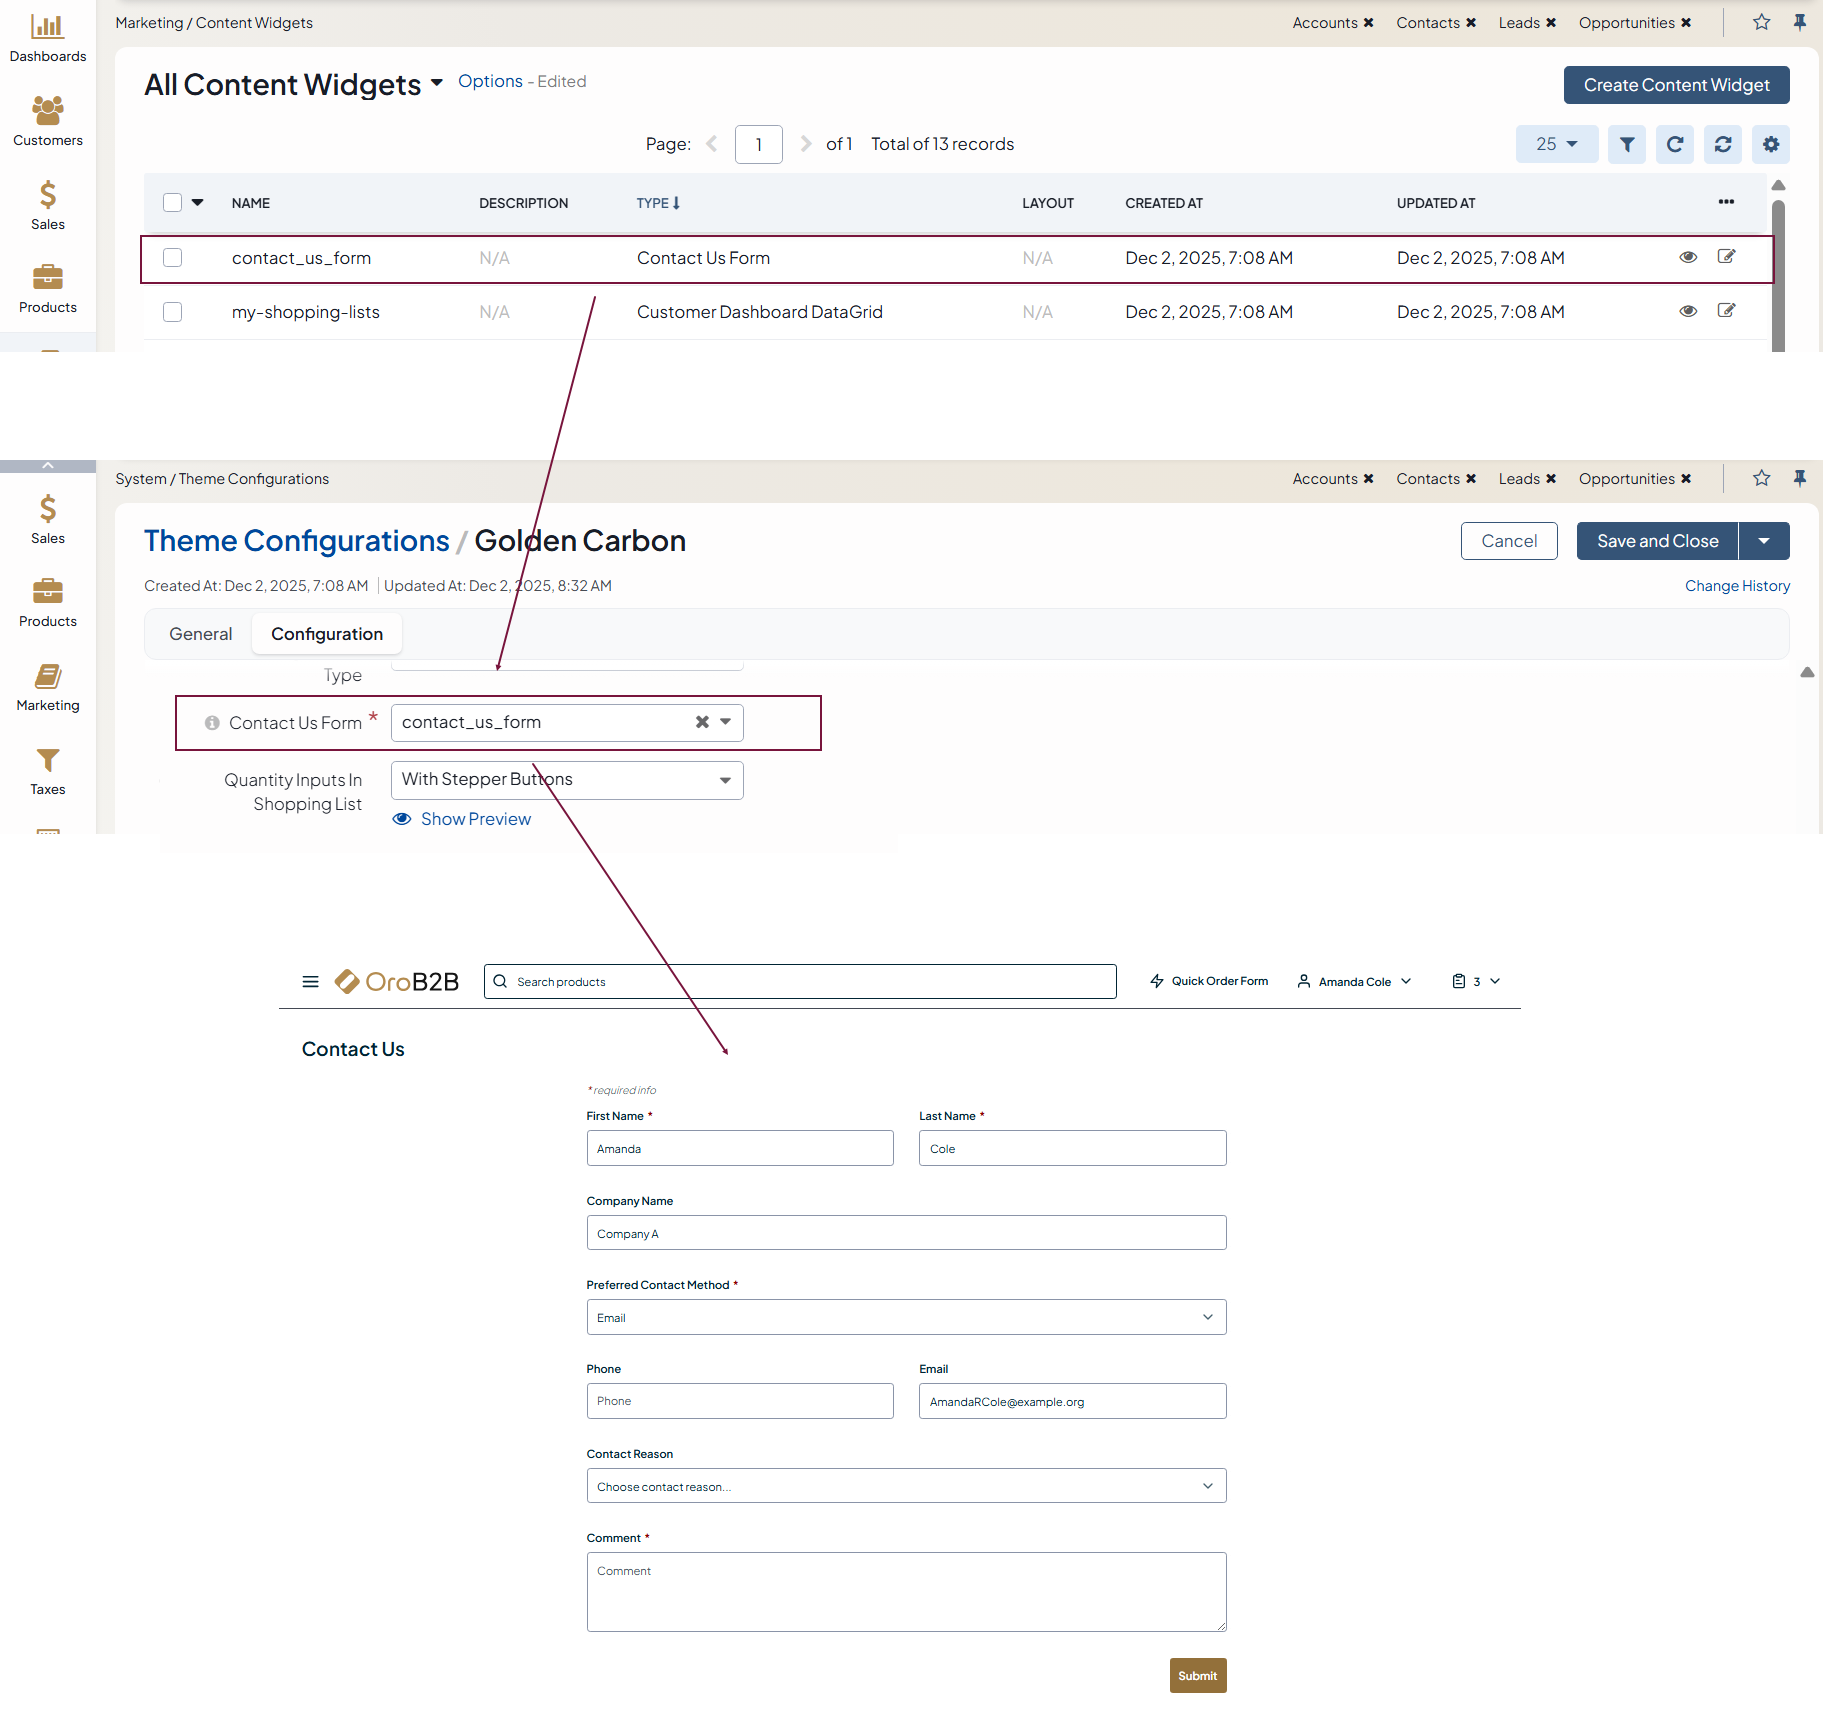The height and width of the screenshot is (1731, 1823).
Task: Select the my-shopping-lists row checkbox
Action: coord(172,312)
